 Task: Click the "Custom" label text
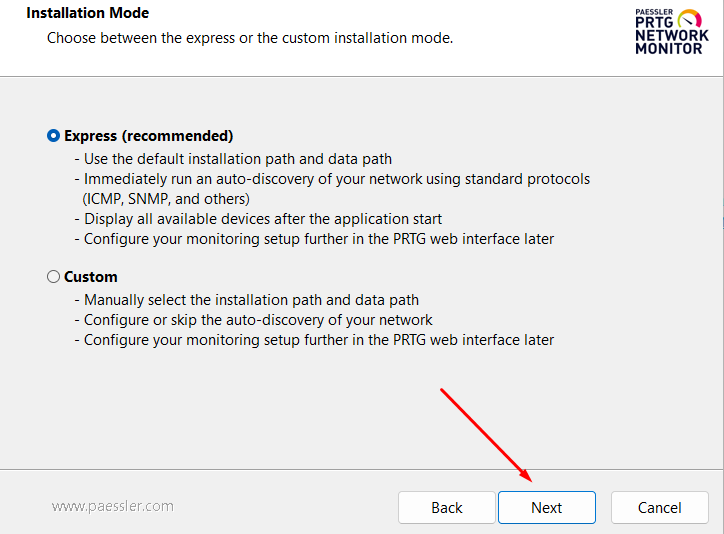91,276
